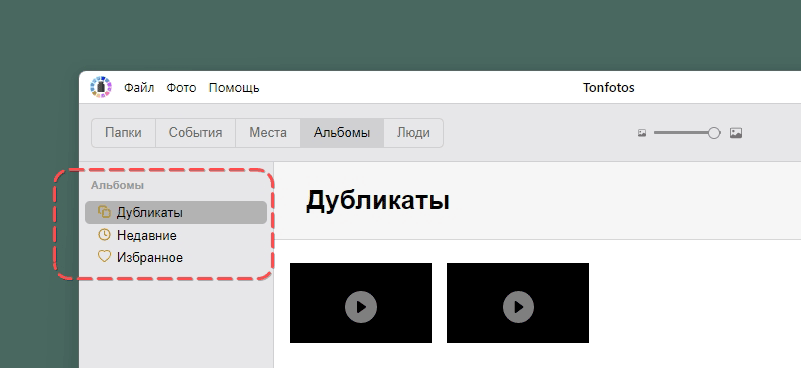Click play button on first video

click(x=361, y=307)
